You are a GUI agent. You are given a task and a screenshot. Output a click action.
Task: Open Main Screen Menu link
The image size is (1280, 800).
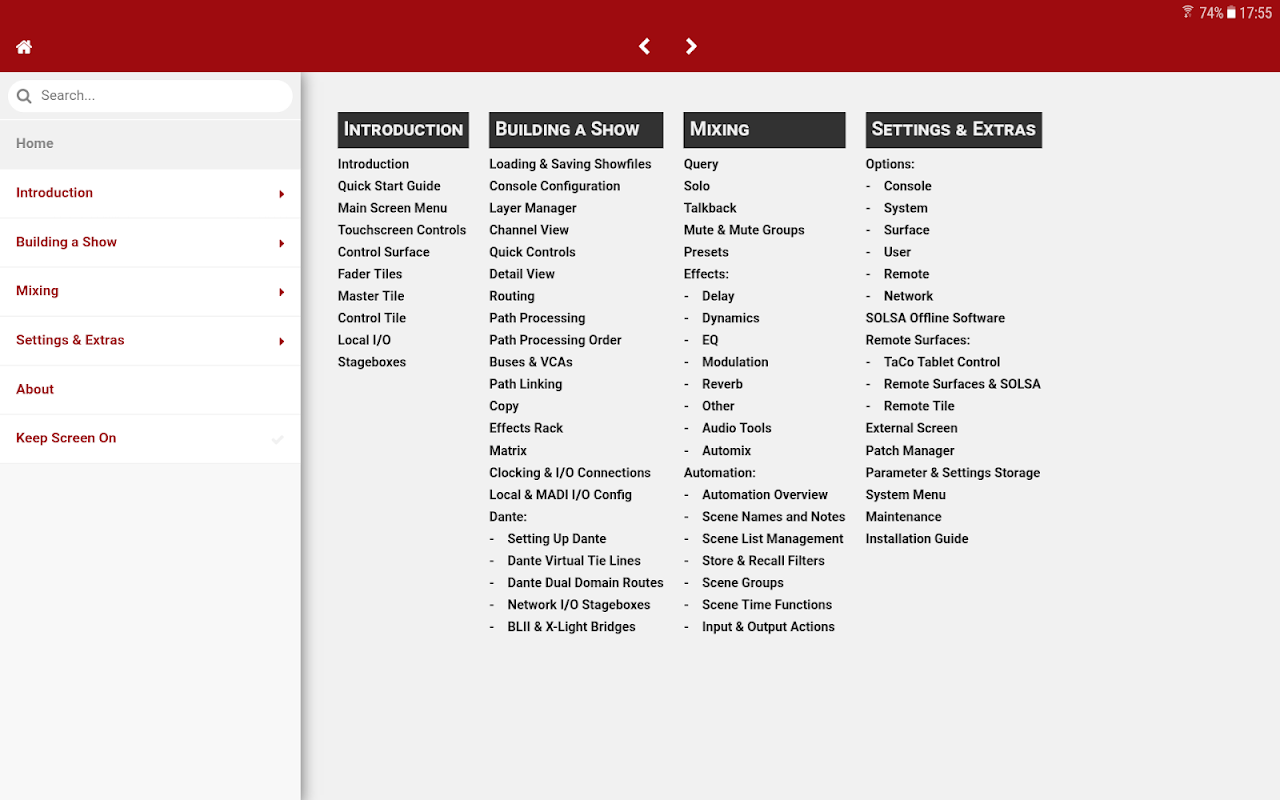coord(392,208)
